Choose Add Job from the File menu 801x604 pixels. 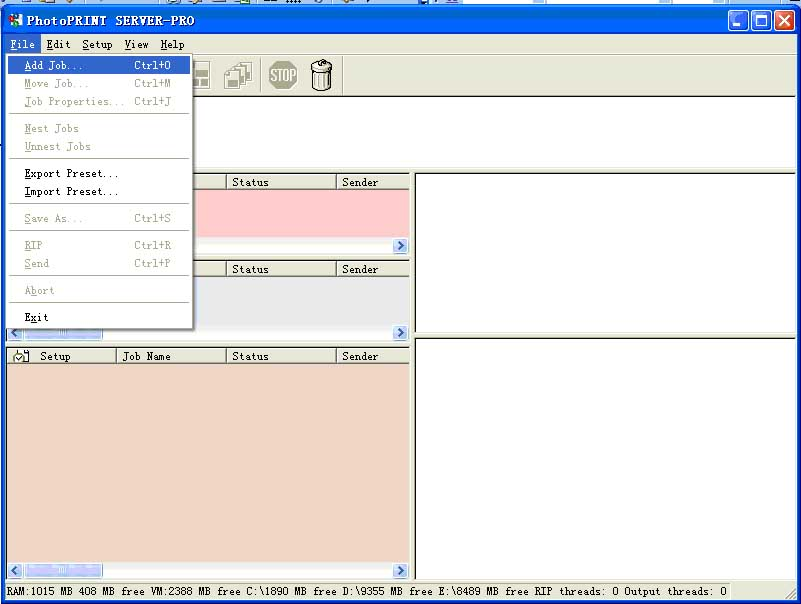99,65
